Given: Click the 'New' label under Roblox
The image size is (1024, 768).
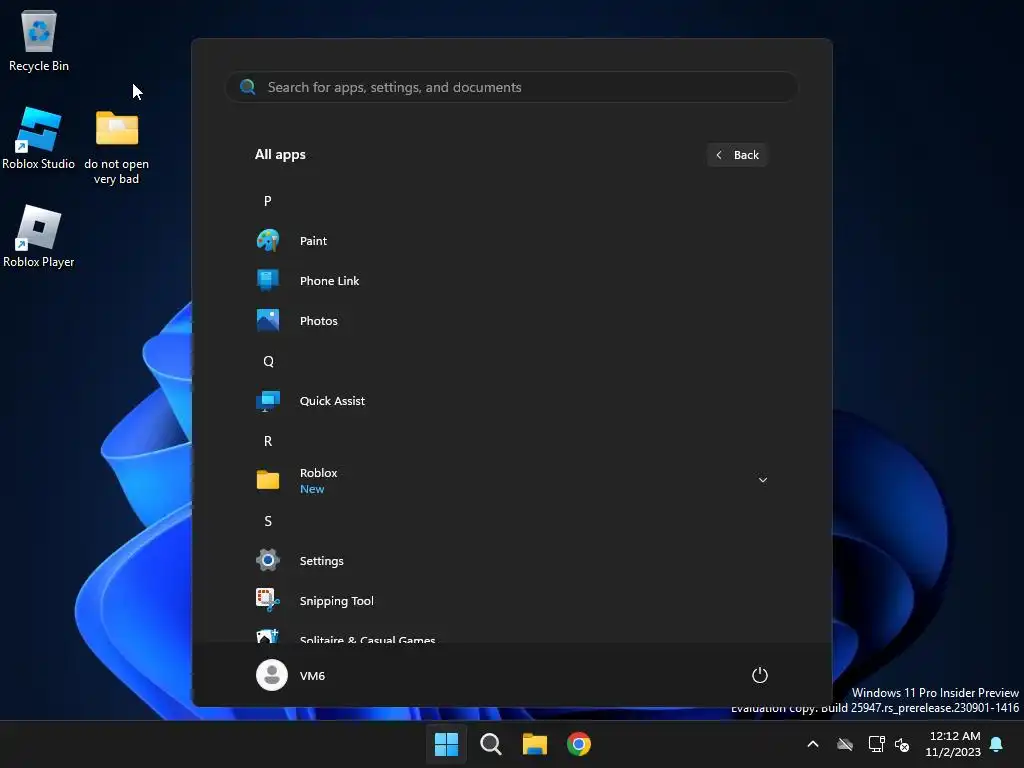Looking at the screenshot, I should click(312, 489).
